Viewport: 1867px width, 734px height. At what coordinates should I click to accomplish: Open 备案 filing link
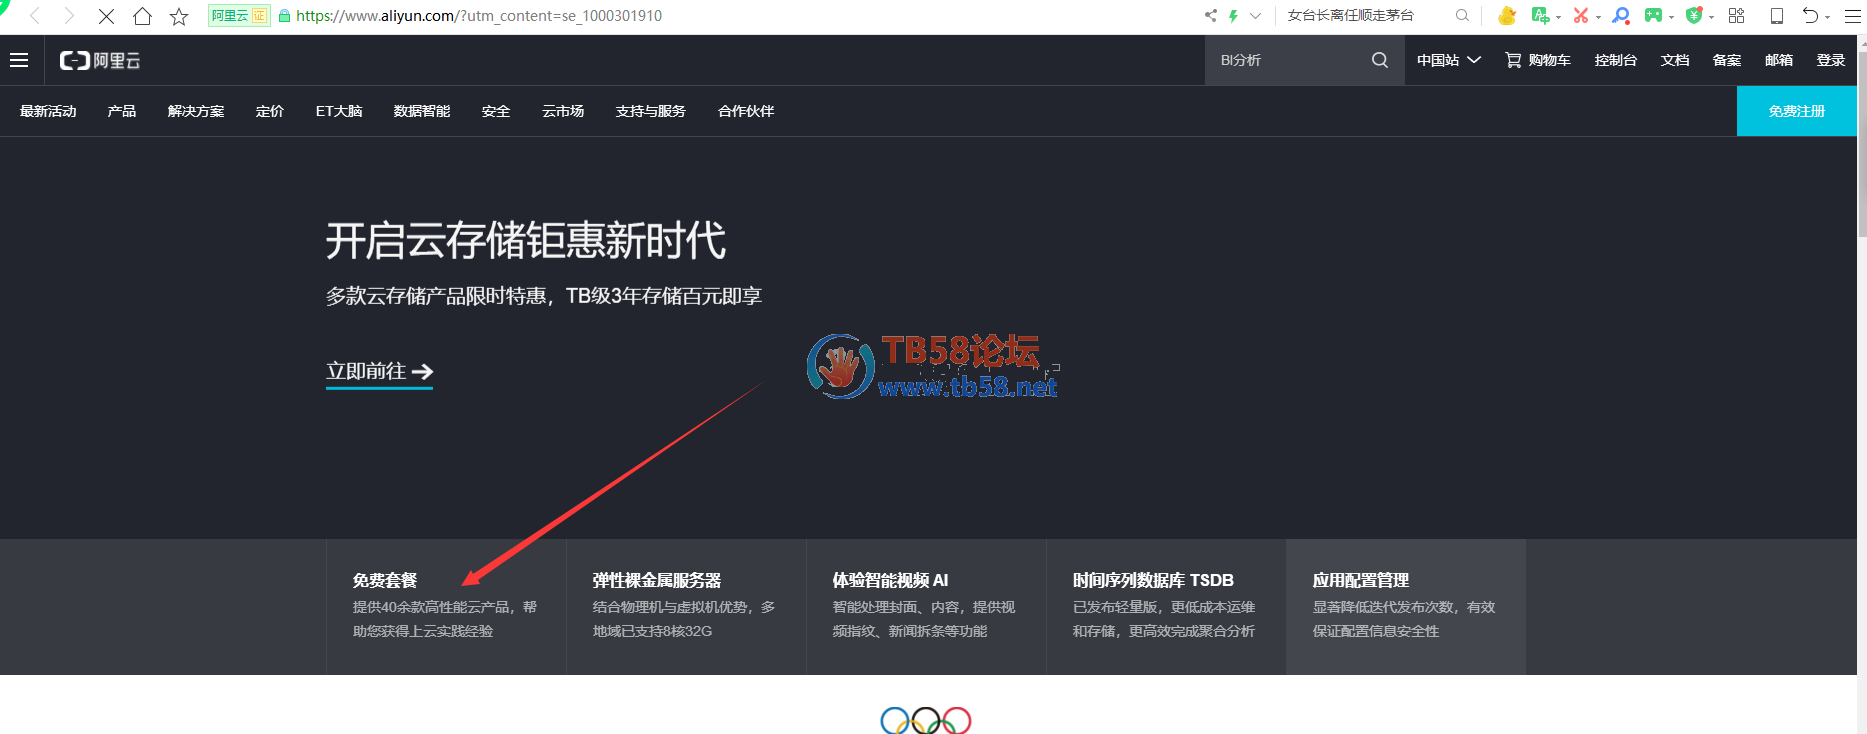pos(1727,60)
